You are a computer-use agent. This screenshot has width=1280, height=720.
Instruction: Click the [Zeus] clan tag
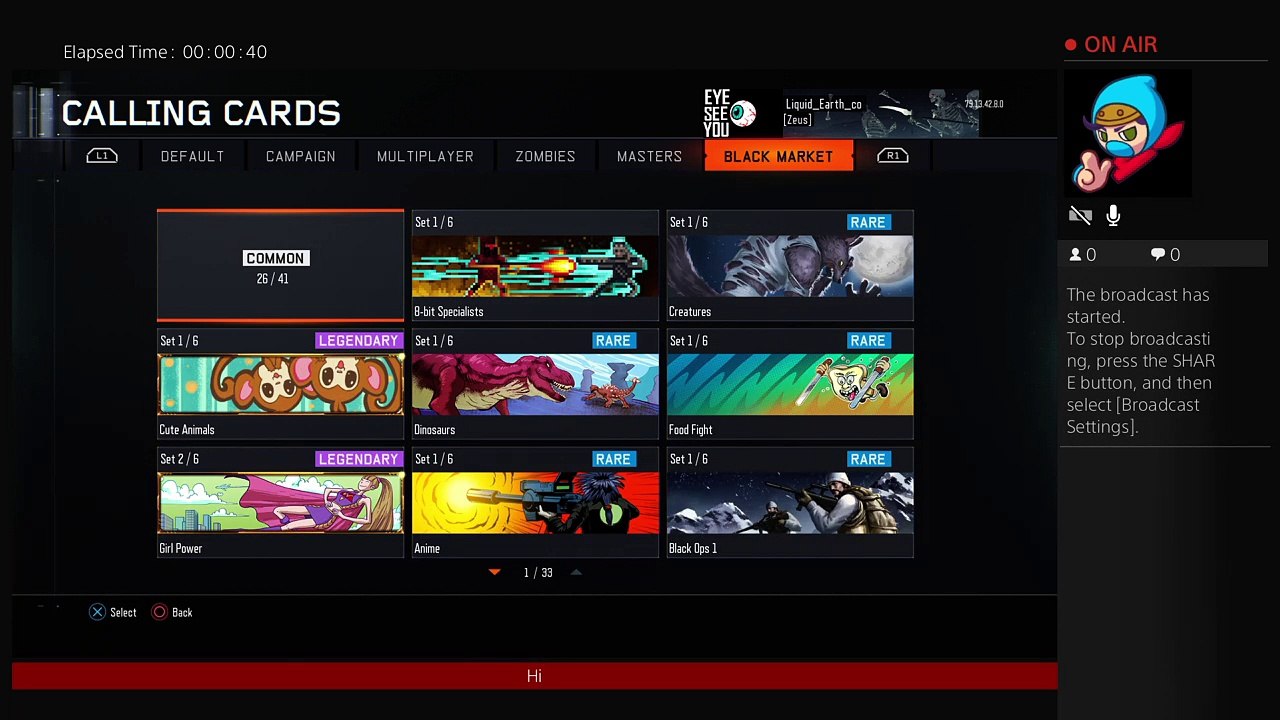tap(798, 120)
